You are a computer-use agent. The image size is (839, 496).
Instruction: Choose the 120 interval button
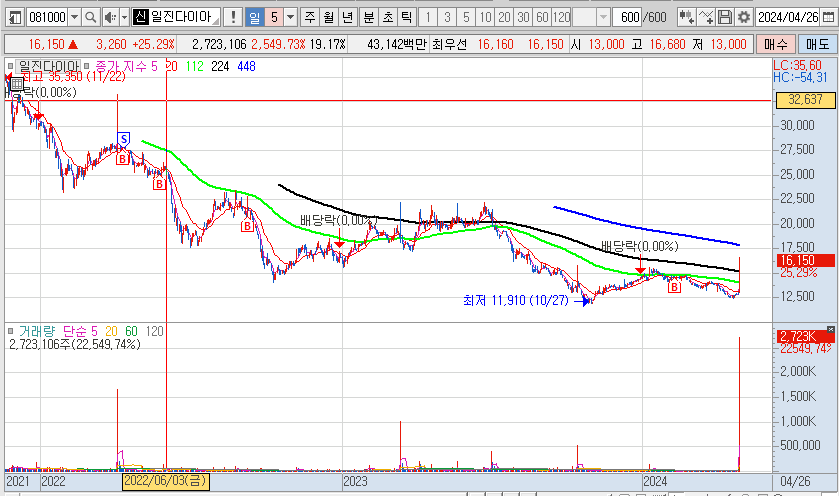coord(561,18)
